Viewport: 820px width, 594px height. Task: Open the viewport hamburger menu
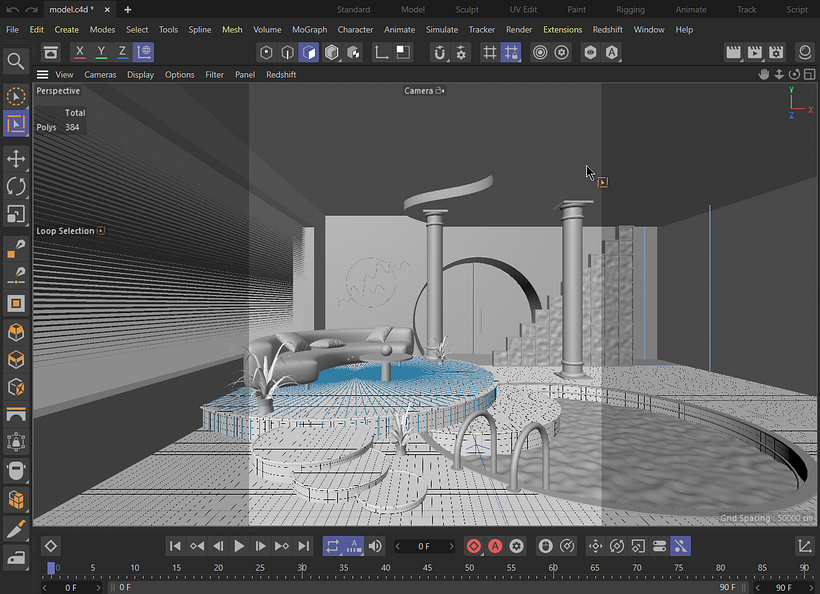42,74
